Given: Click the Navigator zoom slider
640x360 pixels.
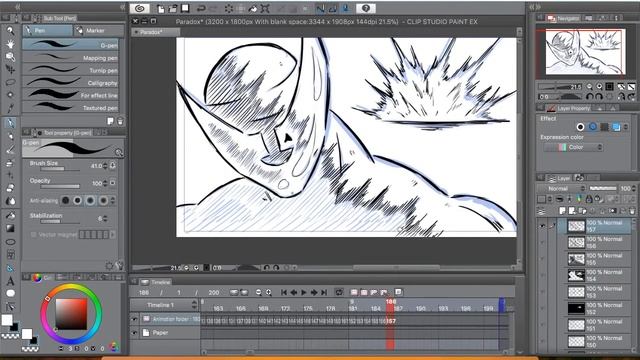Looking at the screenshot, I should (x=560, y=87).
